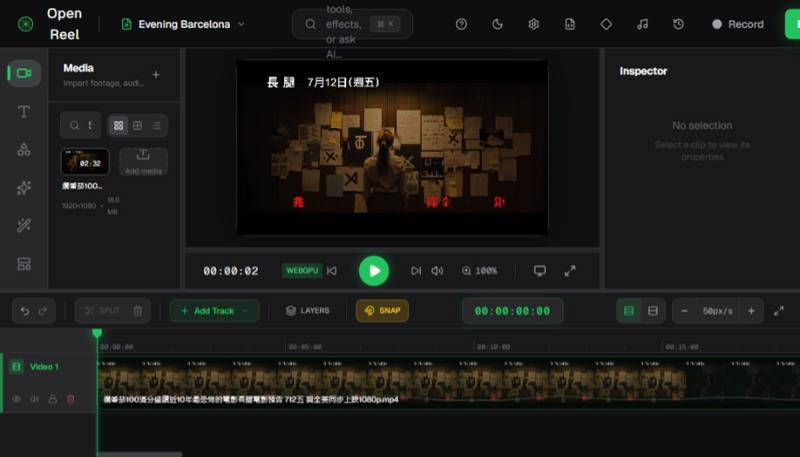Image resolution: width=800 pixels, height=457 pixels.
Task: Click the green playhead marker
Action: (x=97, y=333)
